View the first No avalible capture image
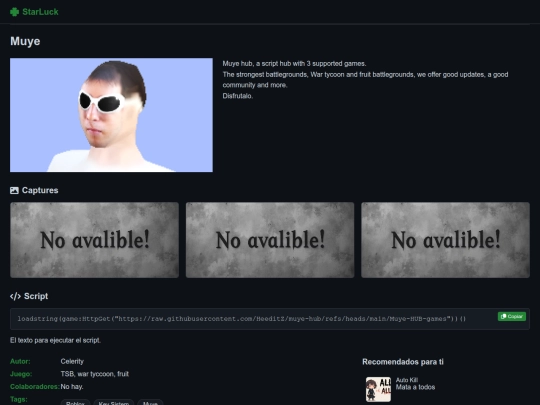This screenshot has height=405, width=540. coord(94,240)
